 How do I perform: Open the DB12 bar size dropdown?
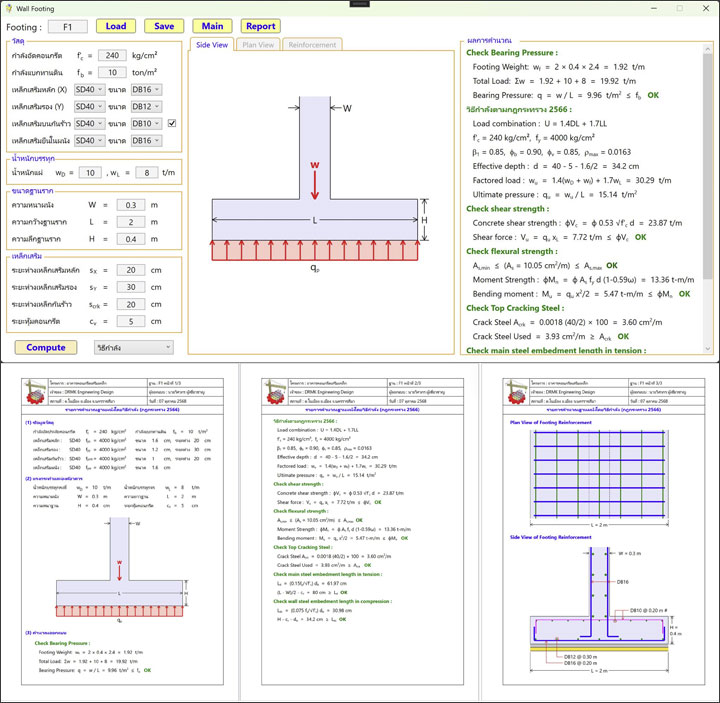point(146,106)
